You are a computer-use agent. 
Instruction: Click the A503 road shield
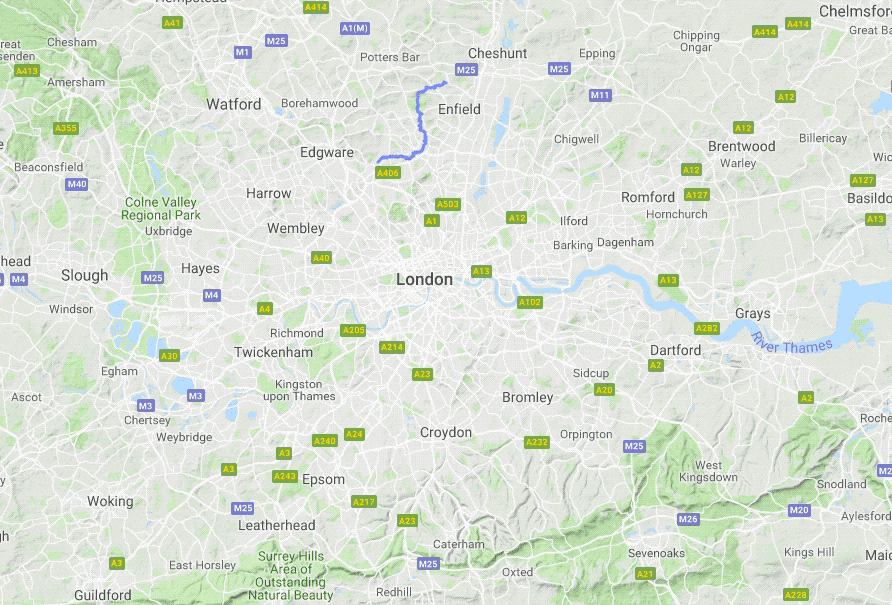tap(448, 204)
